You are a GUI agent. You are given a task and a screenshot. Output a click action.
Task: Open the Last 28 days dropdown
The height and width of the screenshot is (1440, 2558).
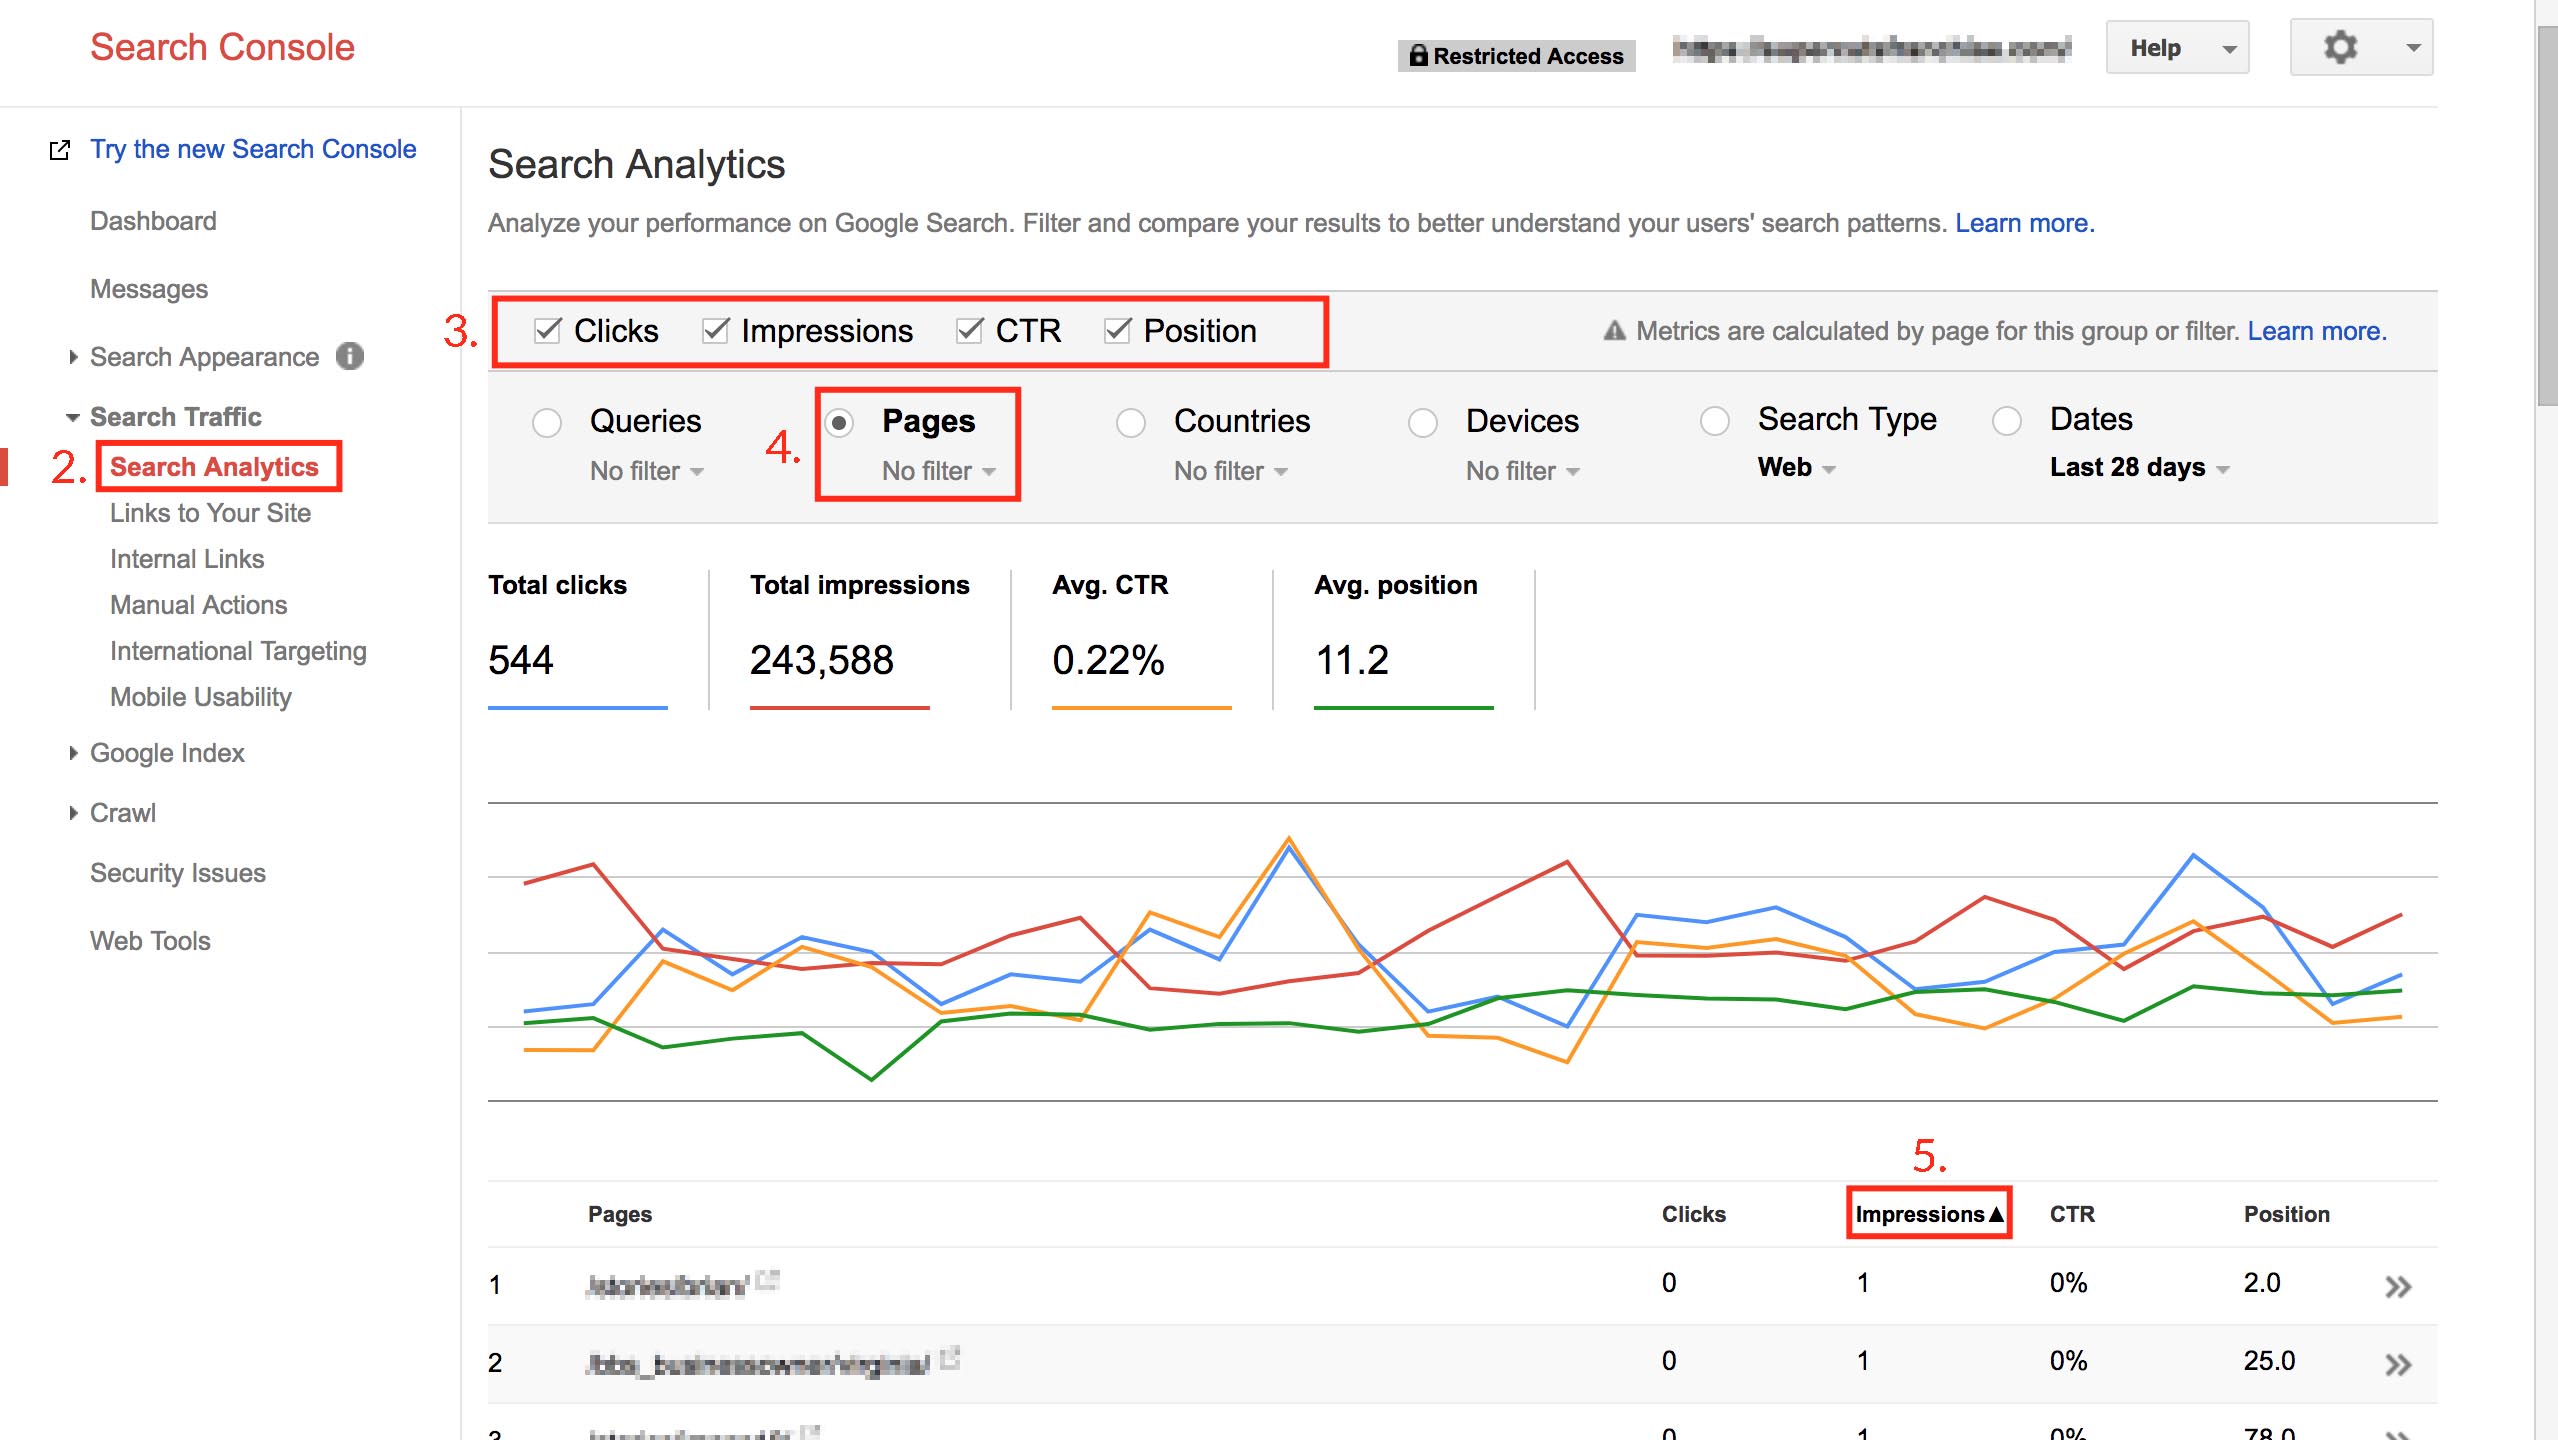2140,467
